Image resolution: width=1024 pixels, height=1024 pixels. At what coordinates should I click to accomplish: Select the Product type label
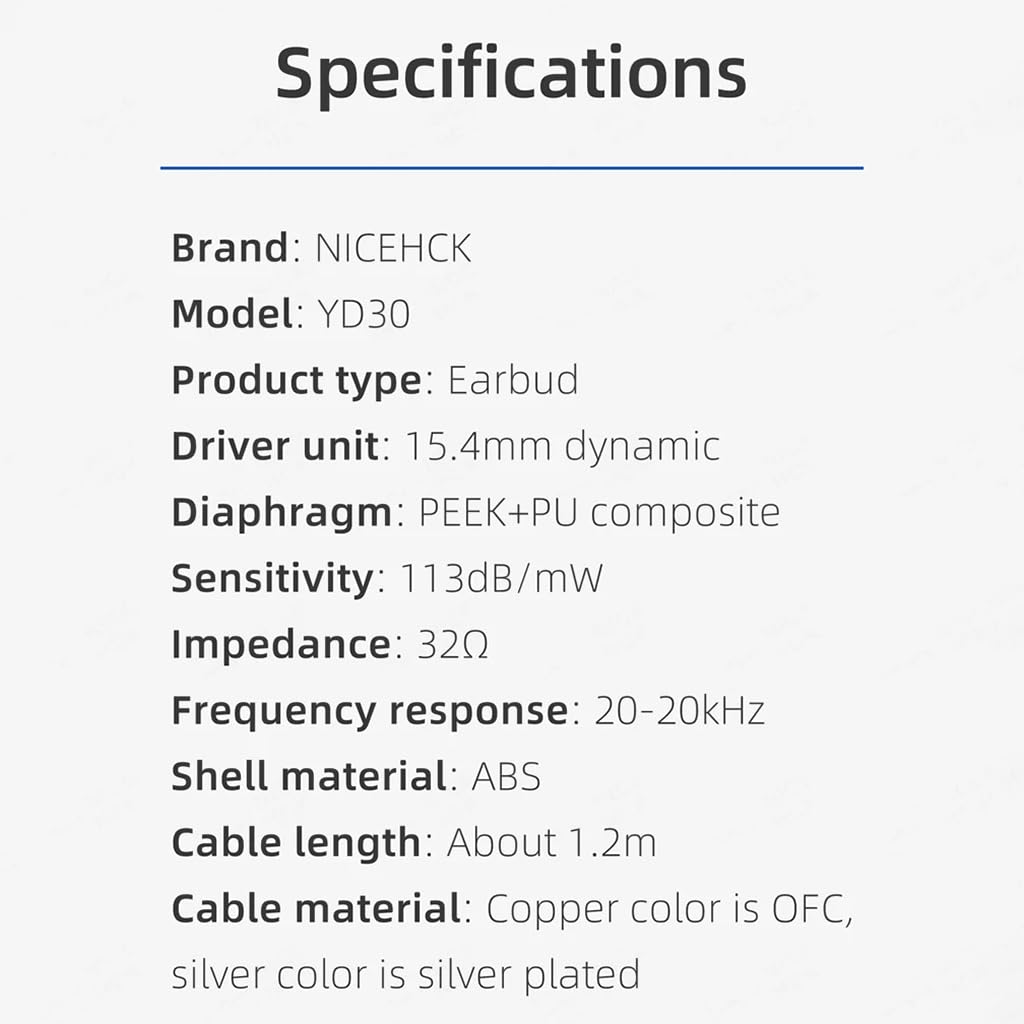tap(296, 381)
